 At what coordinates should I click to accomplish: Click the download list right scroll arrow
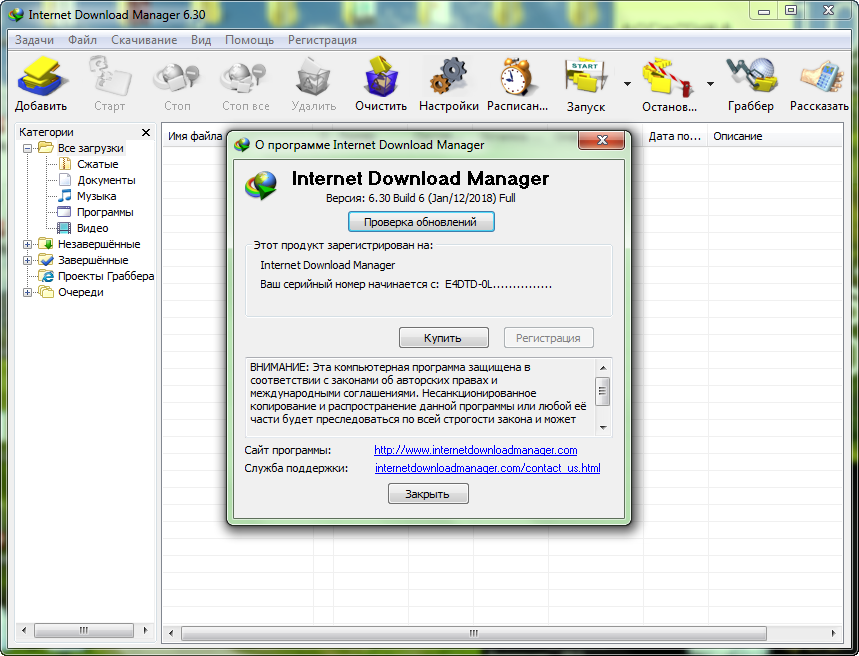(x=833, y=633)
